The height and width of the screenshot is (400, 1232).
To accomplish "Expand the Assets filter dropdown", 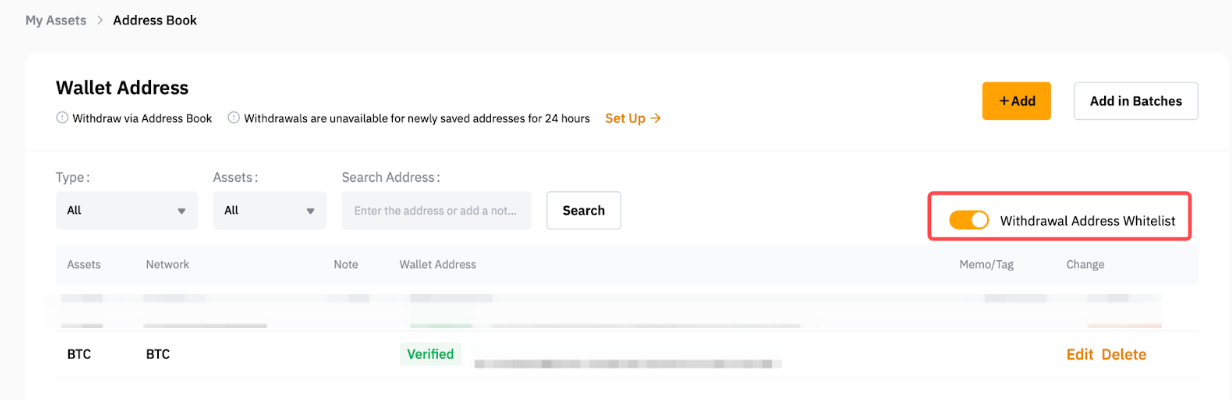I will (269, 210).
